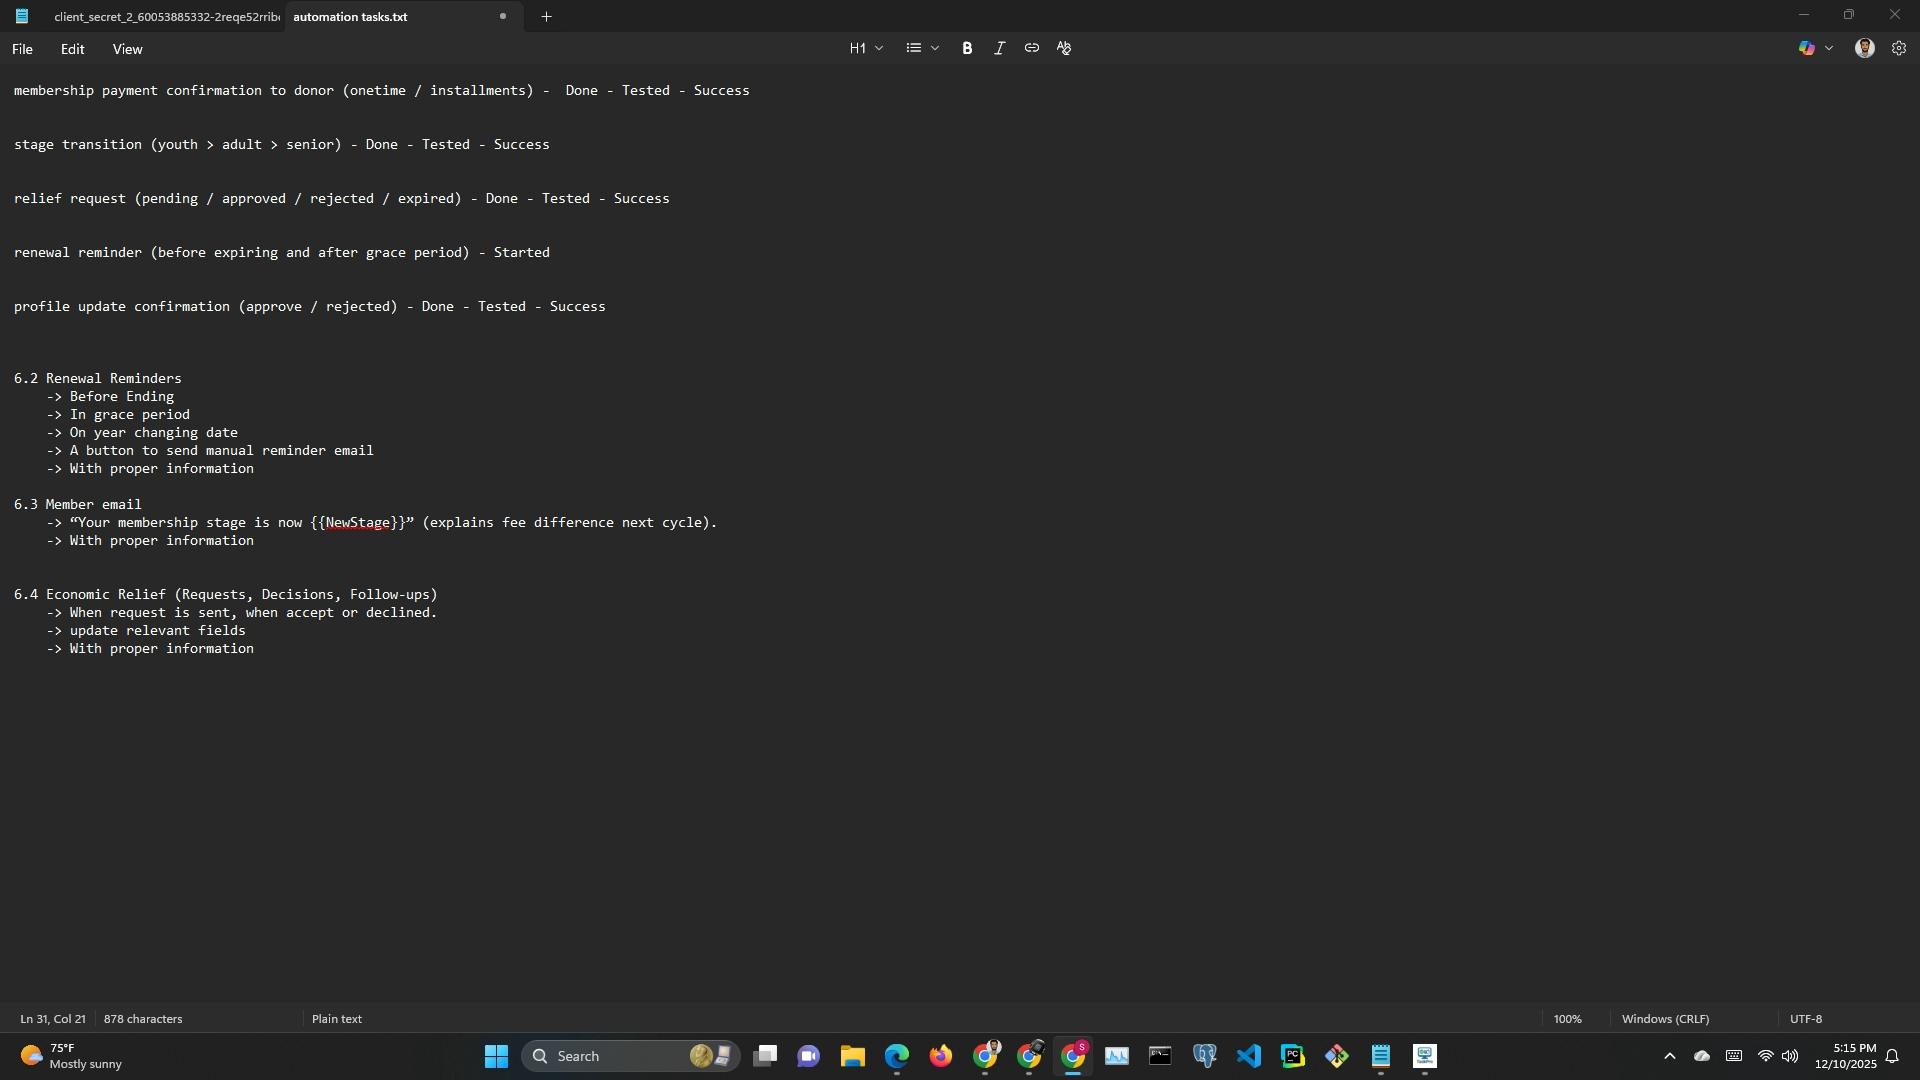Expand Copilot dropdown chevron
The height and width of the screenshot is (1080, 1920).
[1829, 48]
